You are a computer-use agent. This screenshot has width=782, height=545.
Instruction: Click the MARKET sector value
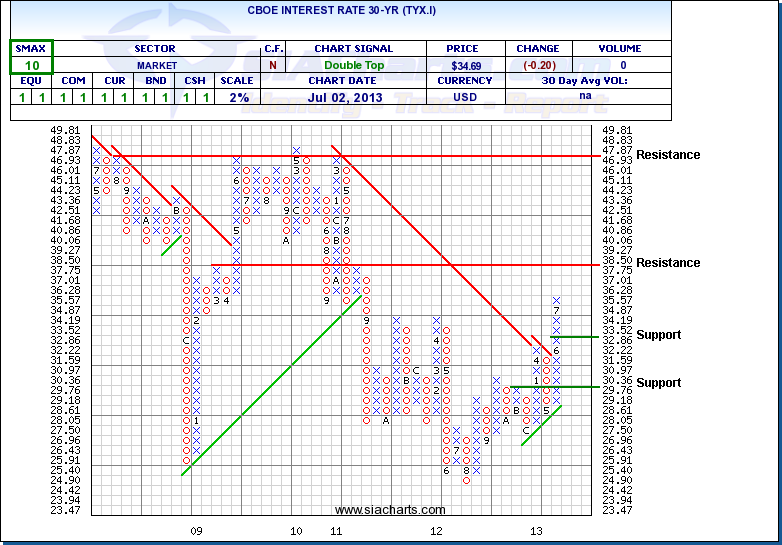pyautogui.click(x=154, y=65)
